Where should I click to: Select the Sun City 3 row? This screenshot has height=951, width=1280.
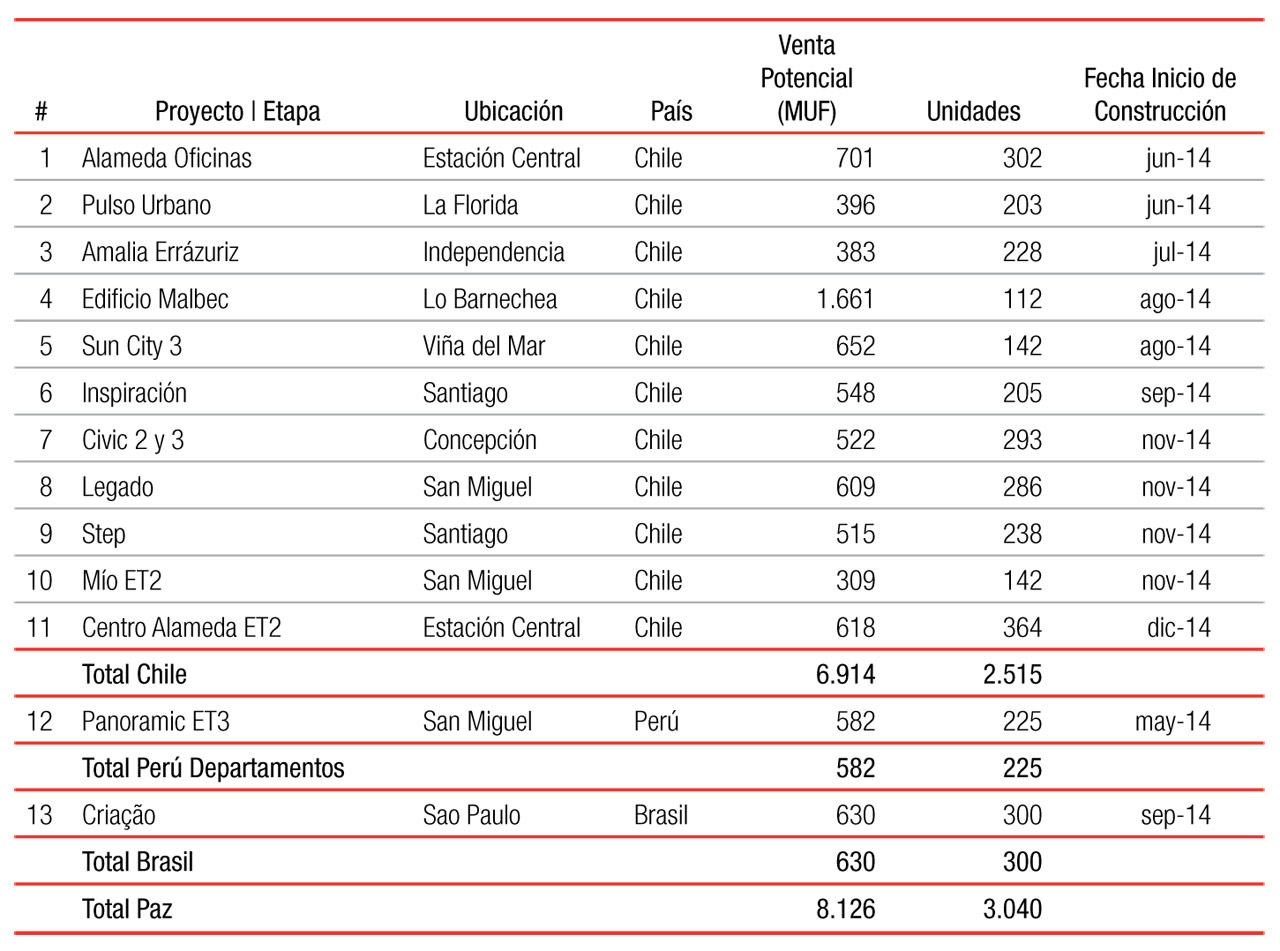tap(640, 346)
